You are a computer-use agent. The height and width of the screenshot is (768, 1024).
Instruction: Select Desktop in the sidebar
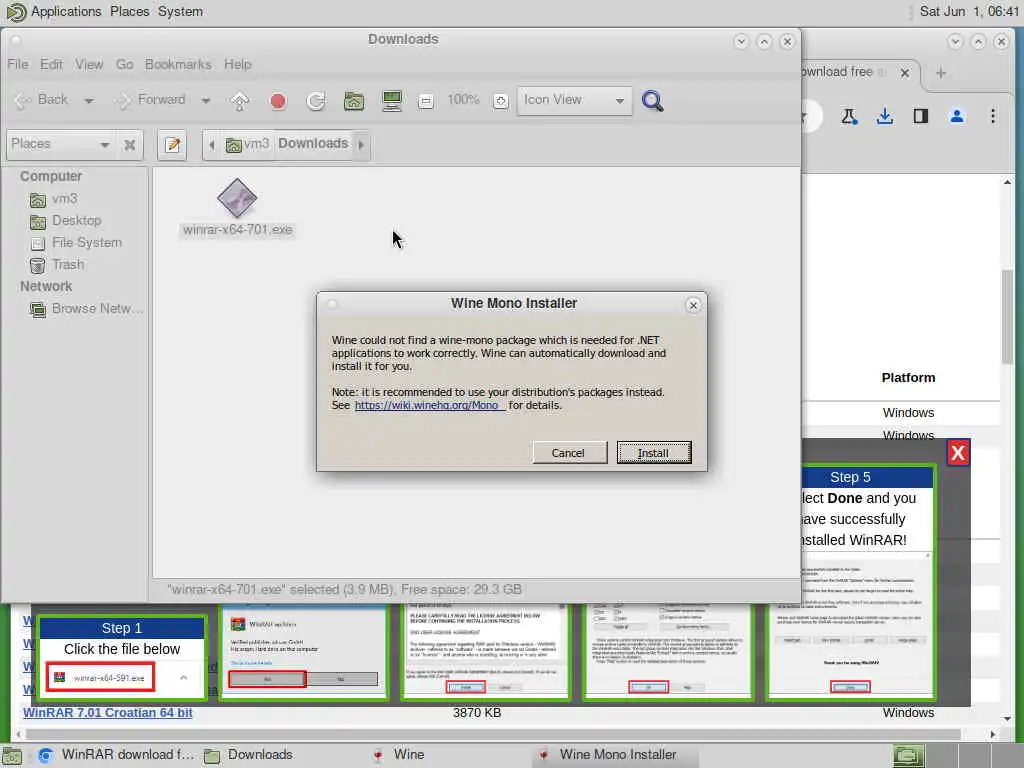click(76, 221)
